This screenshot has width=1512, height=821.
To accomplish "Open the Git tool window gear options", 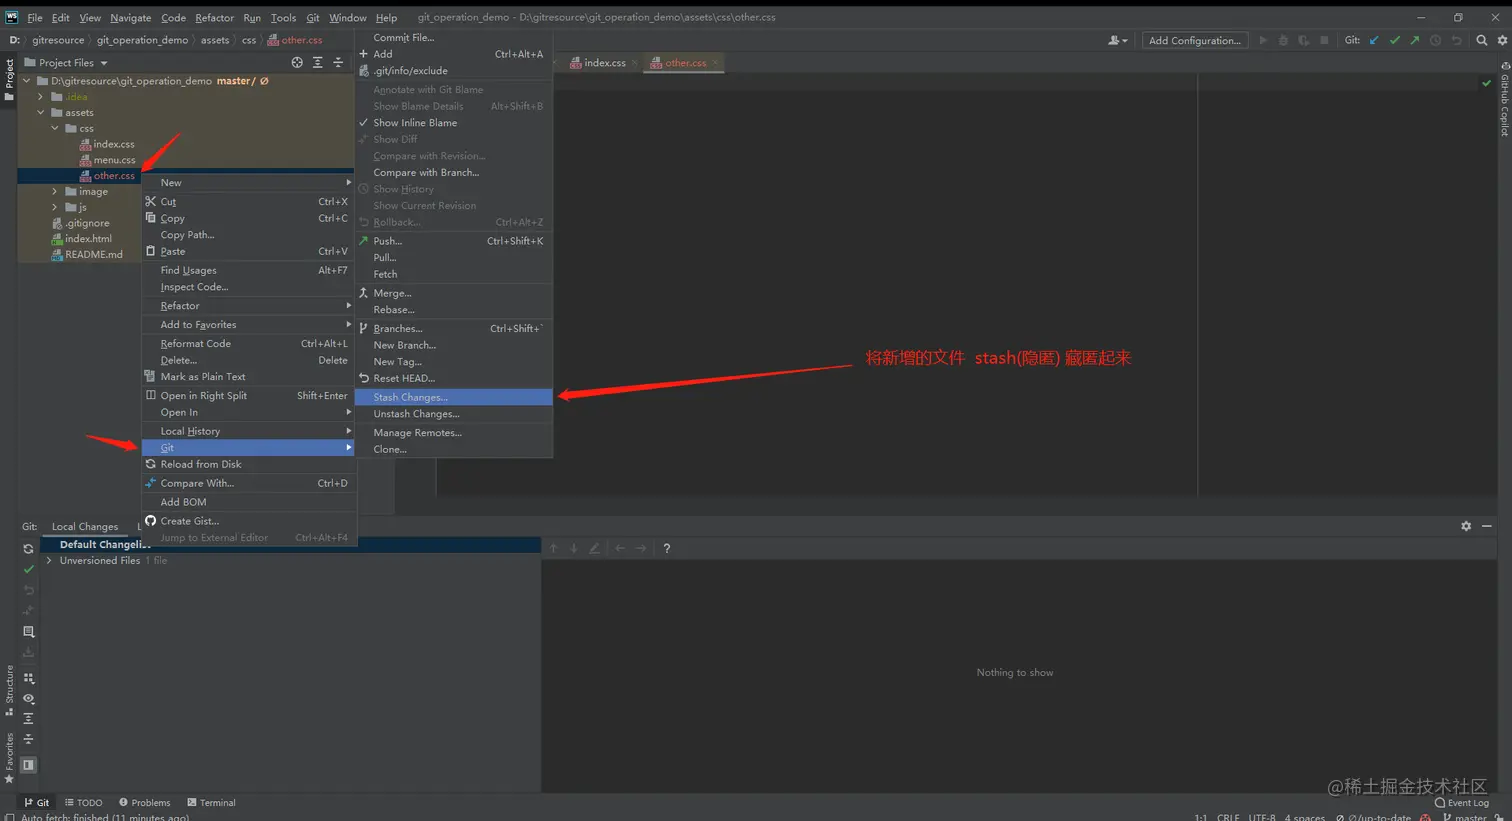I will pos(1466,526).
